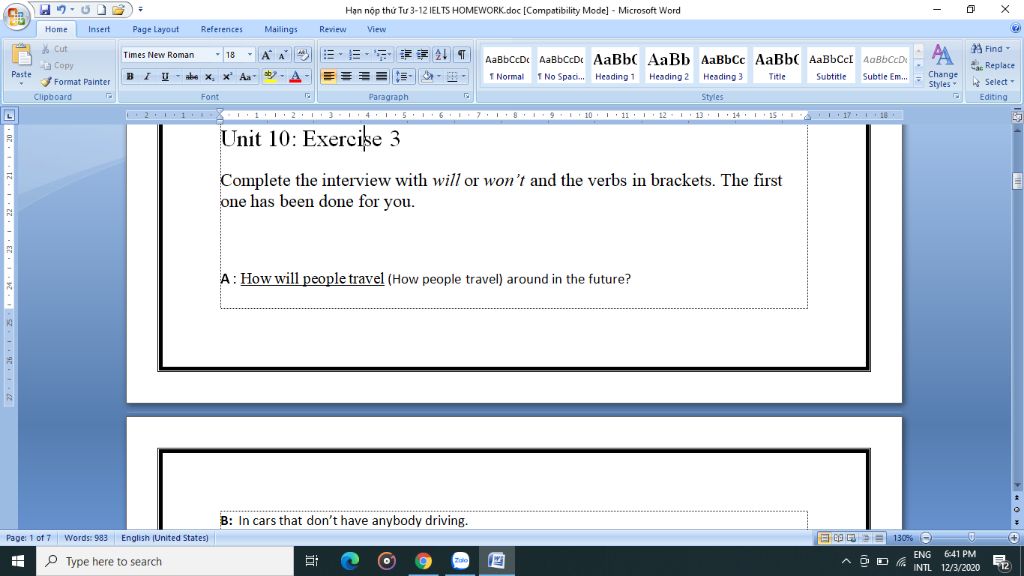Open the font size dropdown
Screen dimensions: 1024x576
[249, 55]
